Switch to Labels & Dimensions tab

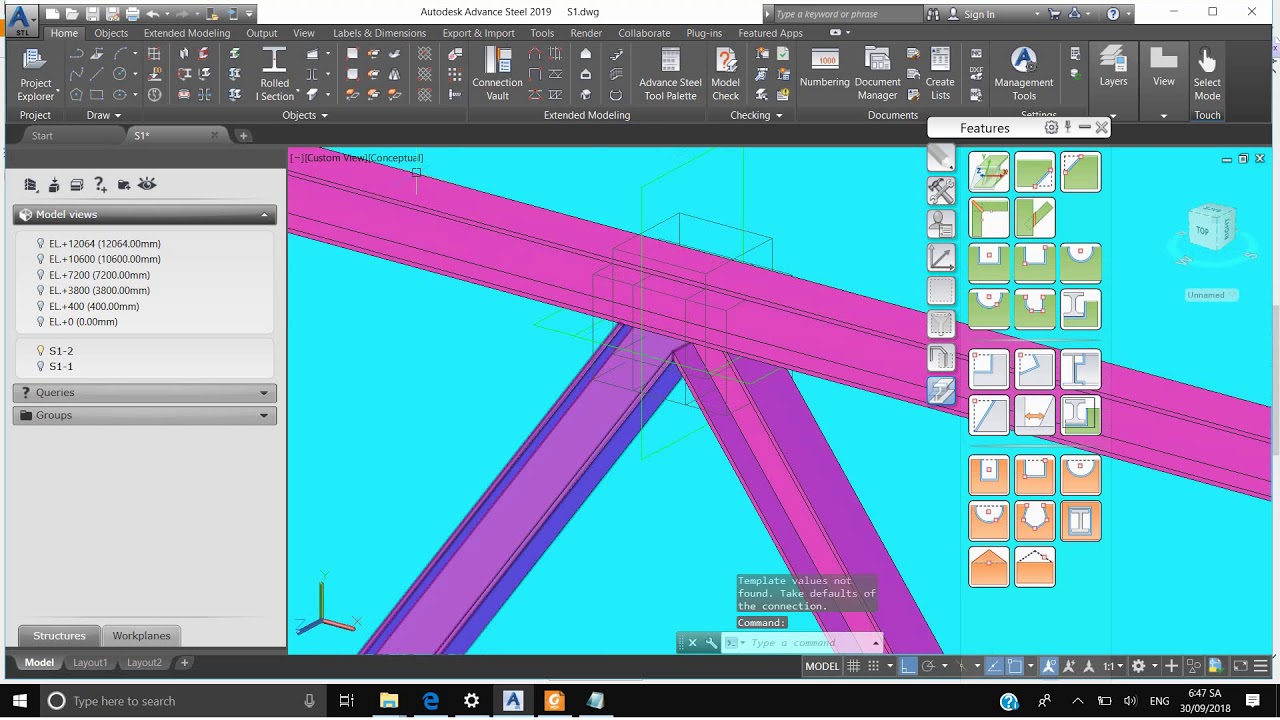pos(379,33)
